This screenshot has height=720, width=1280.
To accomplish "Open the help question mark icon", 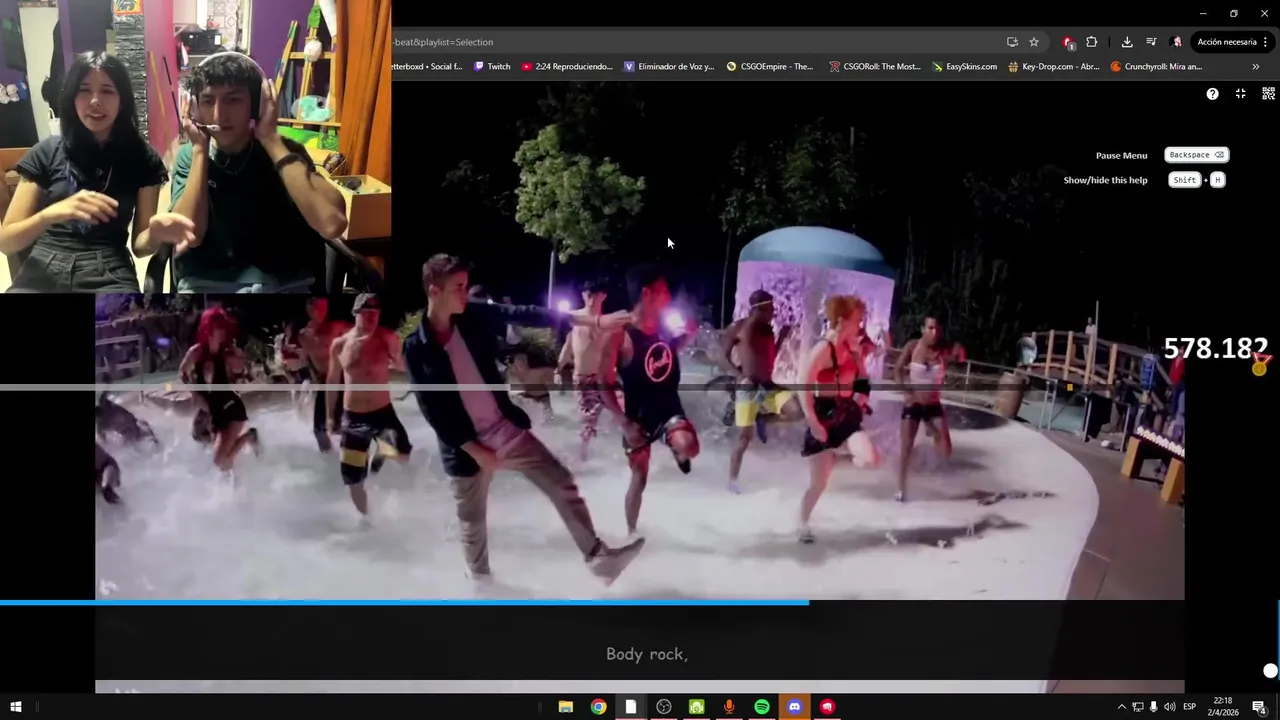I will coord(1212,94).
